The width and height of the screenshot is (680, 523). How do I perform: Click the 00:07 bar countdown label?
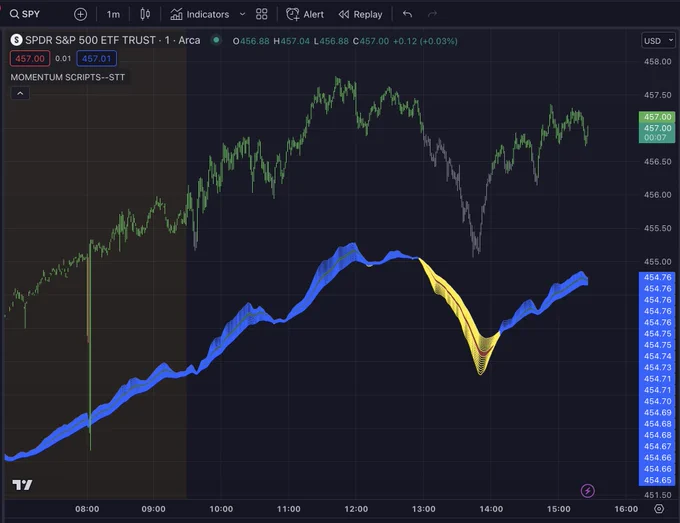pyautogui.click(x=655, y=137)
